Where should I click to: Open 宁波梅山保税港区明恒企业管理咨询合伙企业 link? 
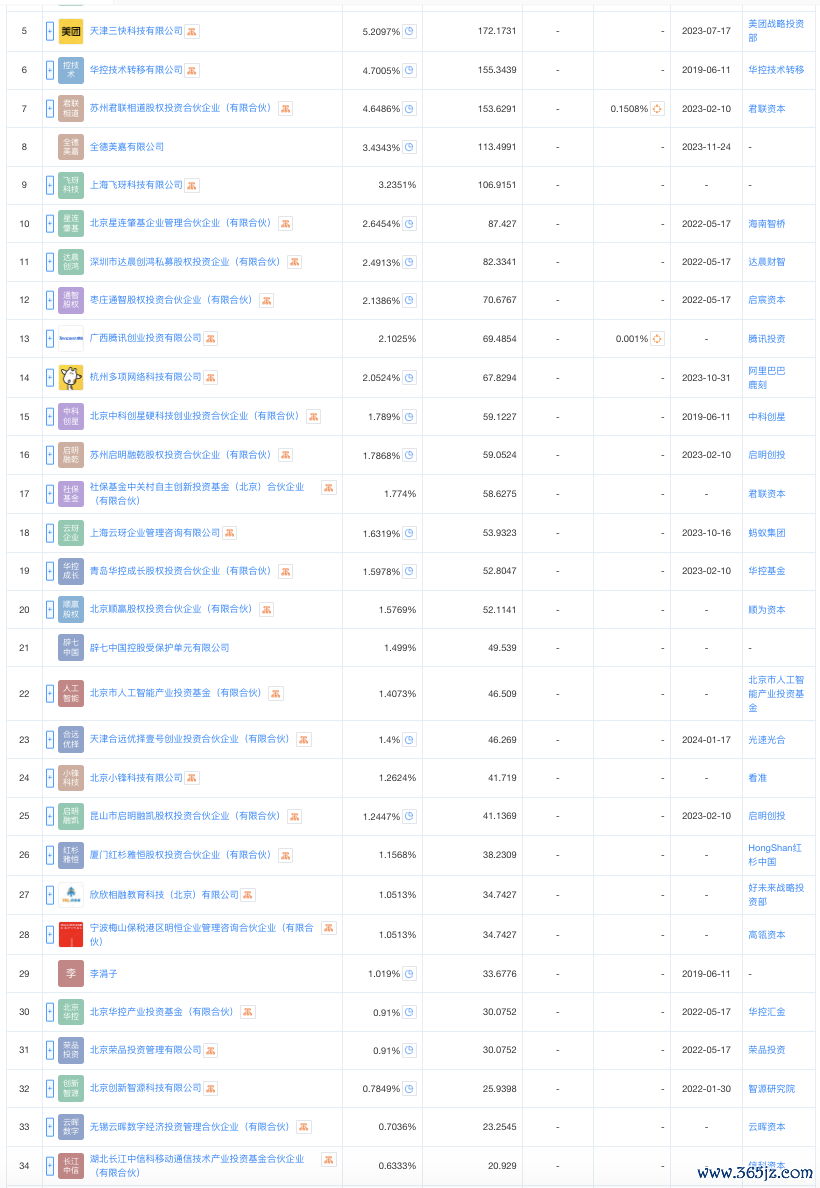(202, 935)
